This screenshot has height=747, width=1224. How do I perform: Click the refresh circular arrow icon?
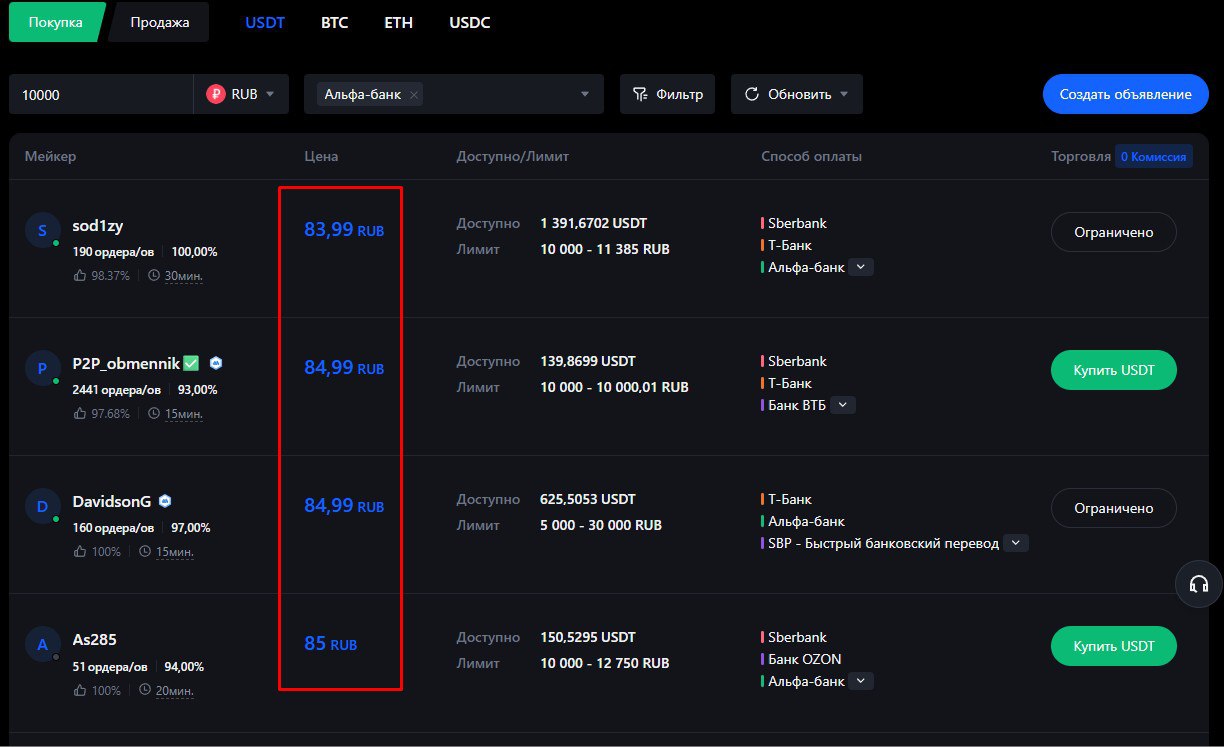tap(752, 94)
